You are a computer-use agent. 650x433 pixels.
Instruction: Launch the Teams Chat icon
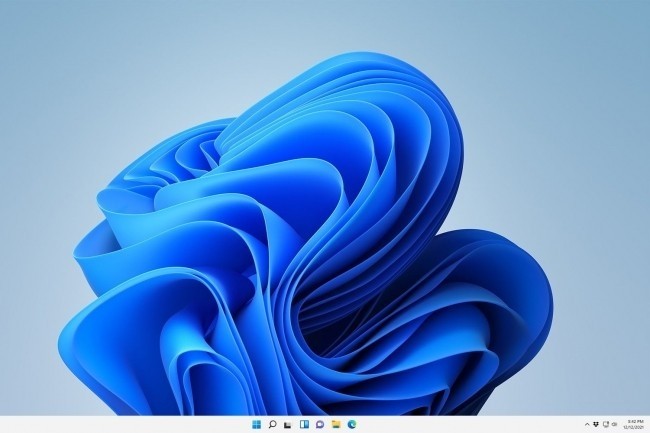click(x=320, y=424)
